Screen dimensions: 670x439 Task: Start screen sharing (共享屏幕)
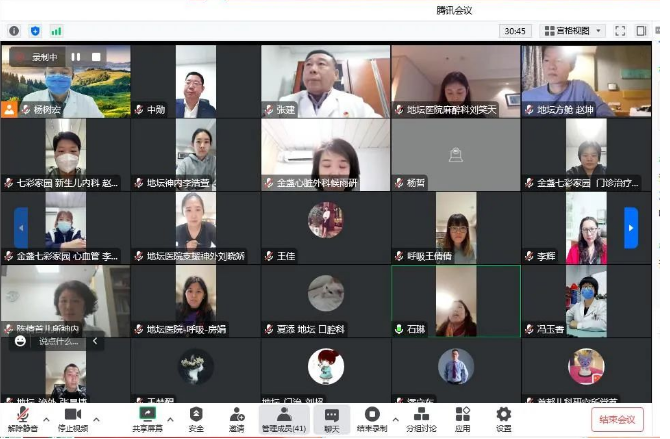pos(149,418)
